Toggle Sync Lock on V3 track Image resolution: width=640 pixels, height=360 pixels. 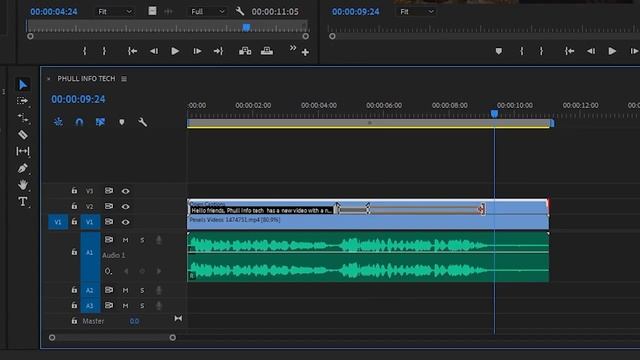coord(109,191)
